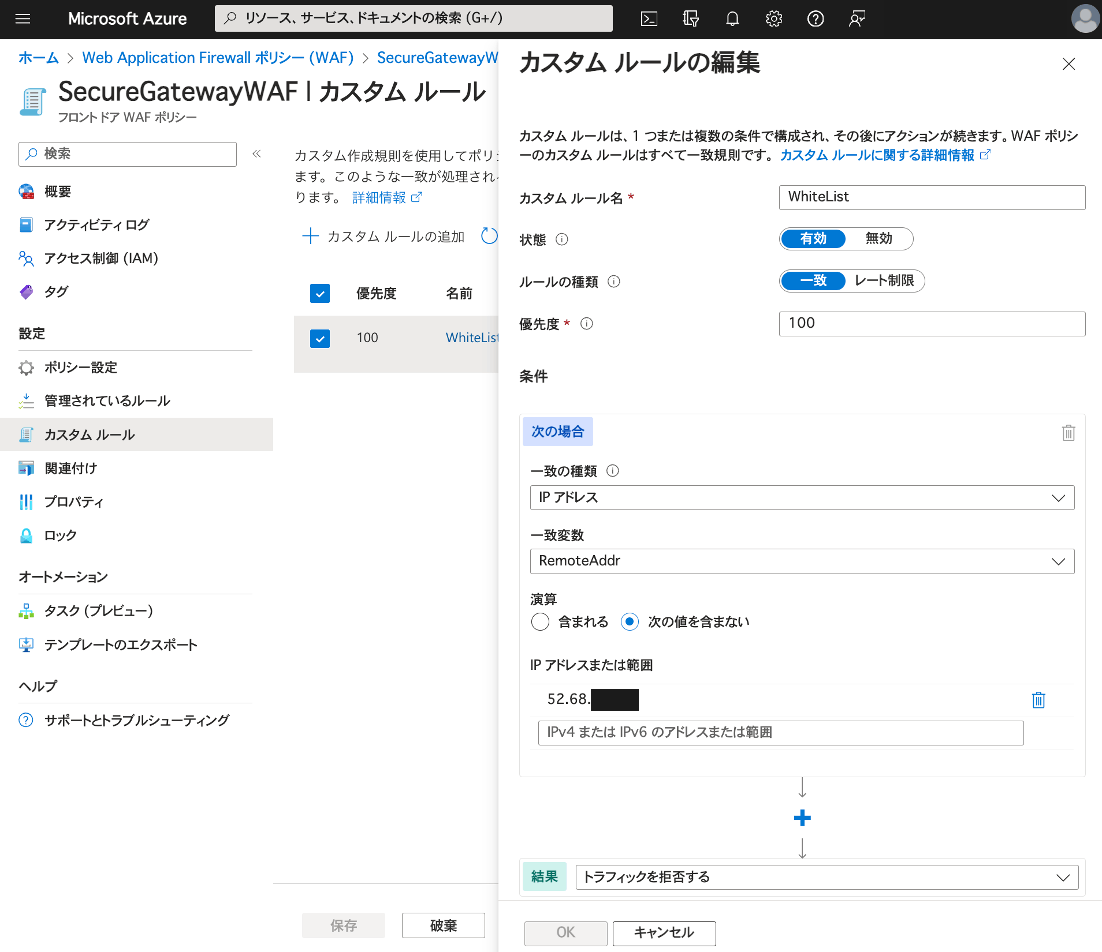Choose 一致 rule type
The image size is (1102, 952).
(813, 281)
